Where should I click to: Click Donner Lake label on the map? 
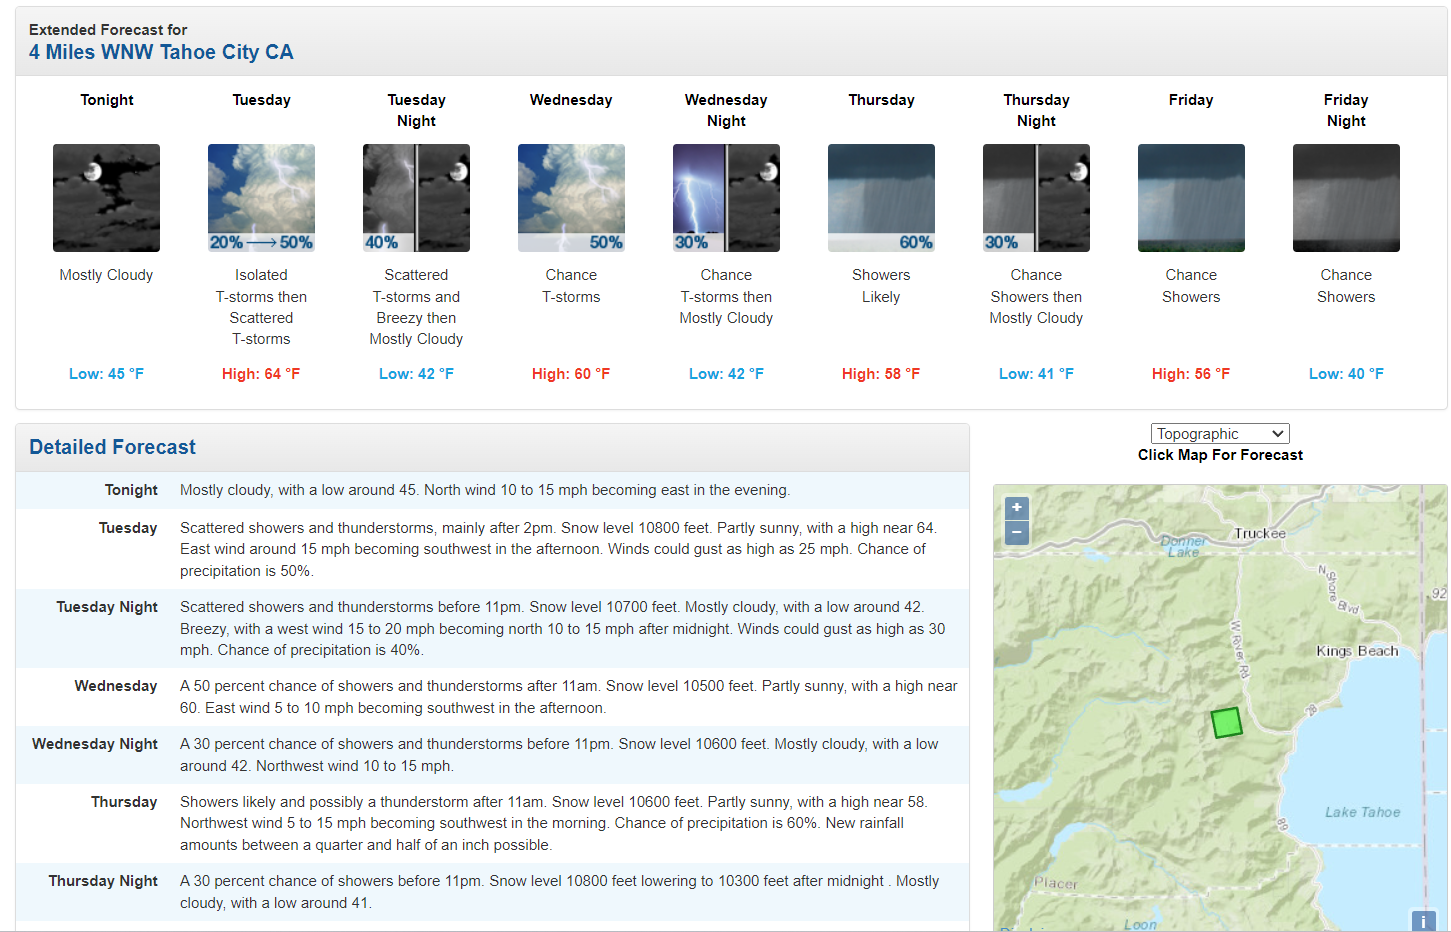point(1183,546)
